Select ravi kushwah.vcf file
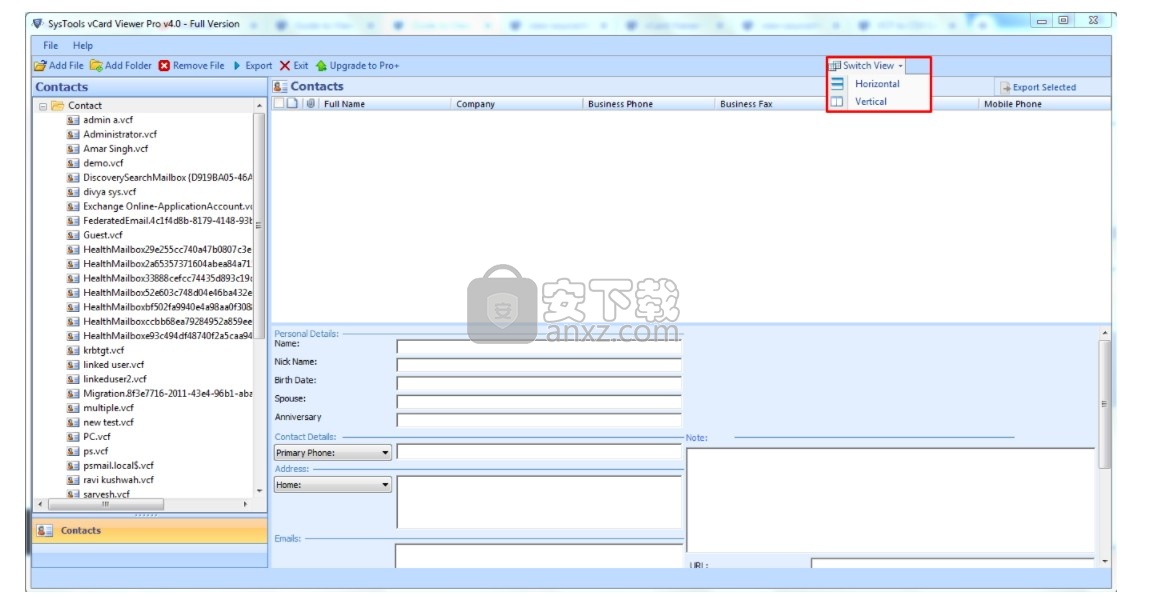The width and height of the screenshot is (1151, 612). click(x=118, y=480)
